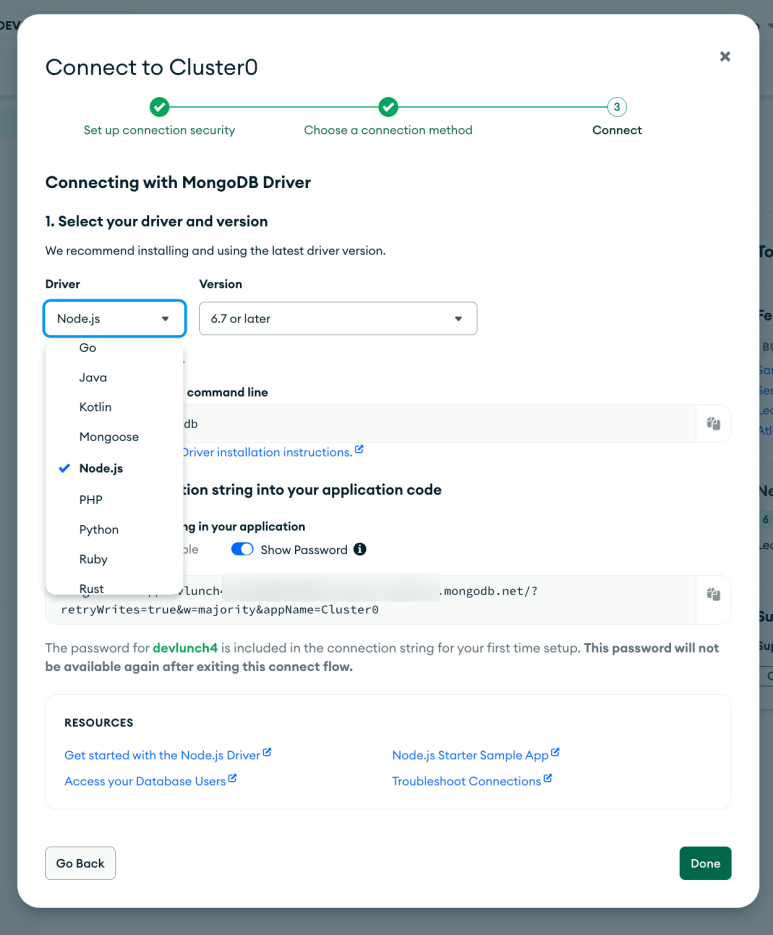This screenshot has height=935, width=773.
Task: Copy the install command to clipboard
Action: [713, 423]
